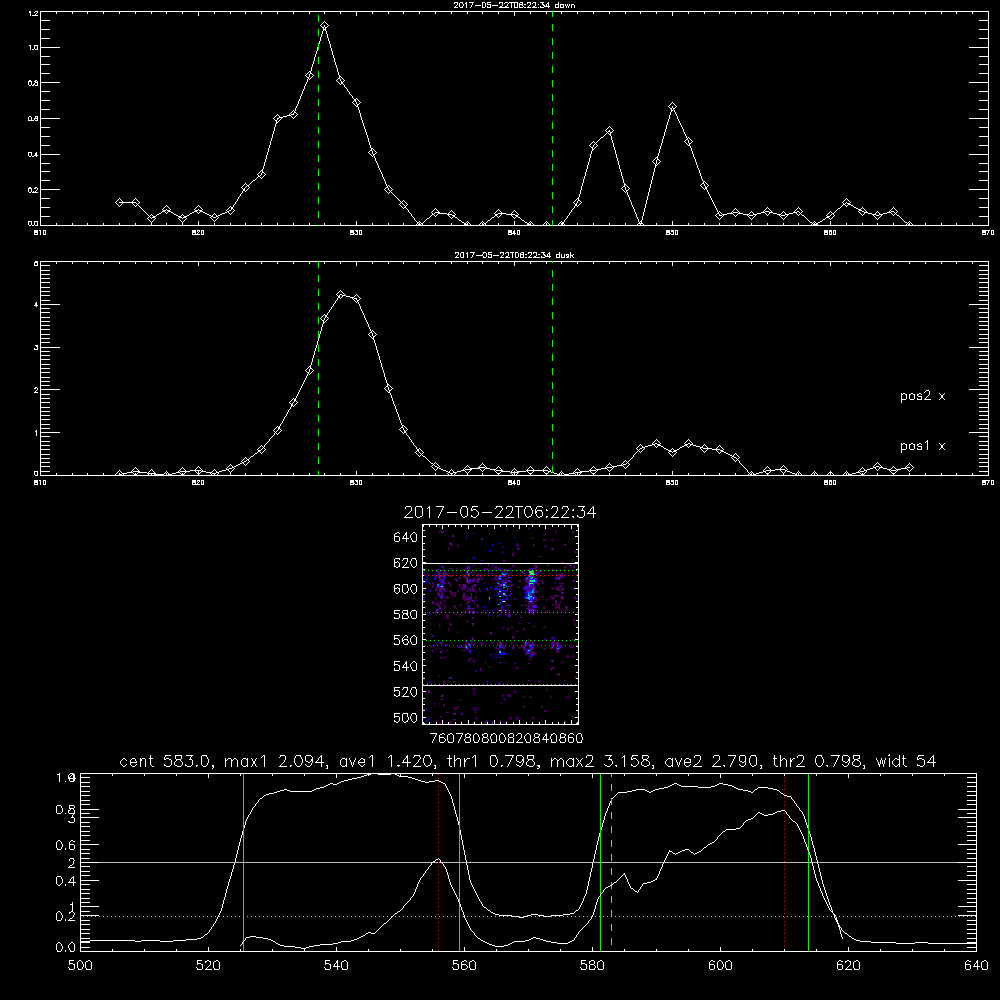Click '580' on the bottom plot x-axis
The height and width of the screenshot is (1000, 1000).
coord(592,966)
